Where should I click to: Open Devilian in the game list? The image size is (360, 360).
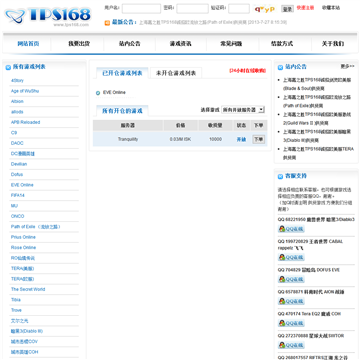click(x=19, y=164)
